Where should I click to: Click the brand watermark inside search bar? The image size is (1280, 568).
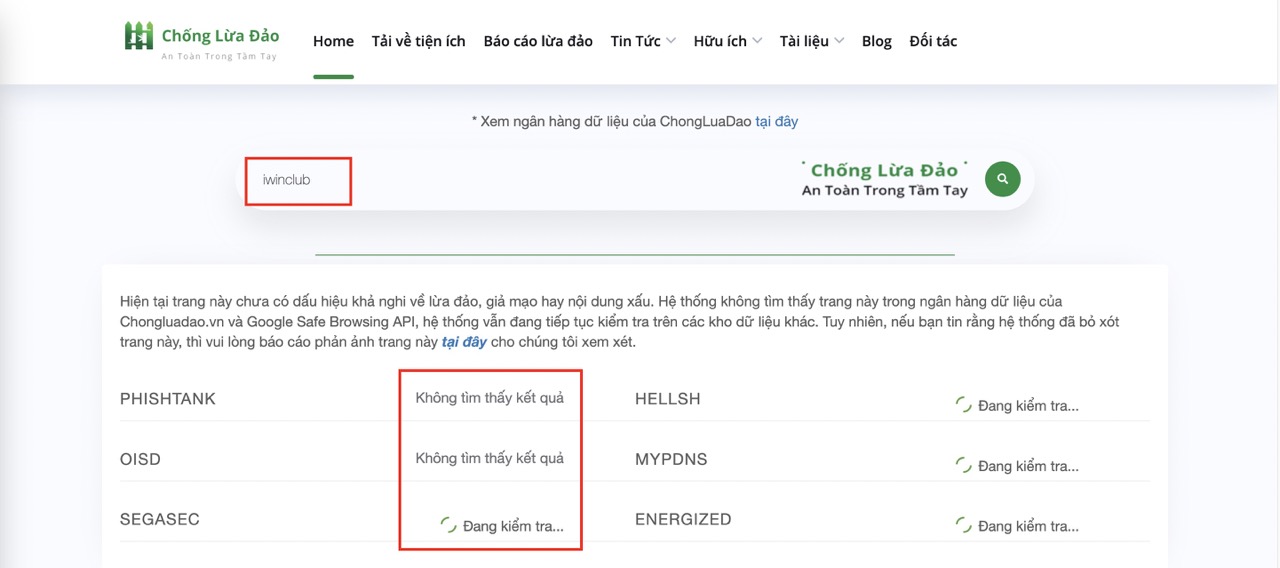(884, 179)
